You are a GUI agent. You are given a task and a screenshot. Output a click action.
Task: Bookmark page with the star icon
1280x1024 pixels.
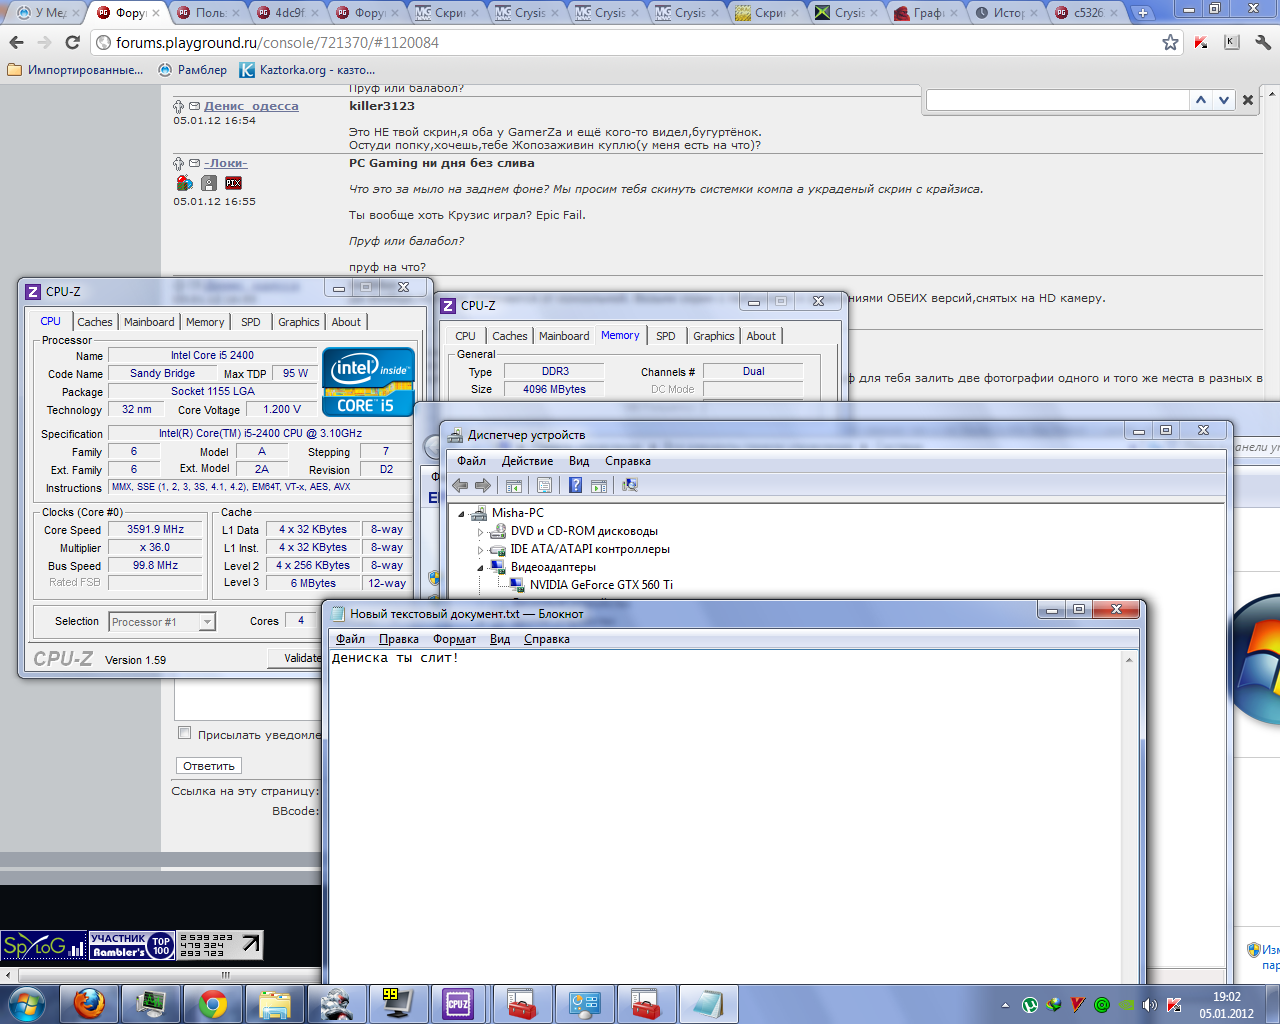click(x=1170, y=43)
